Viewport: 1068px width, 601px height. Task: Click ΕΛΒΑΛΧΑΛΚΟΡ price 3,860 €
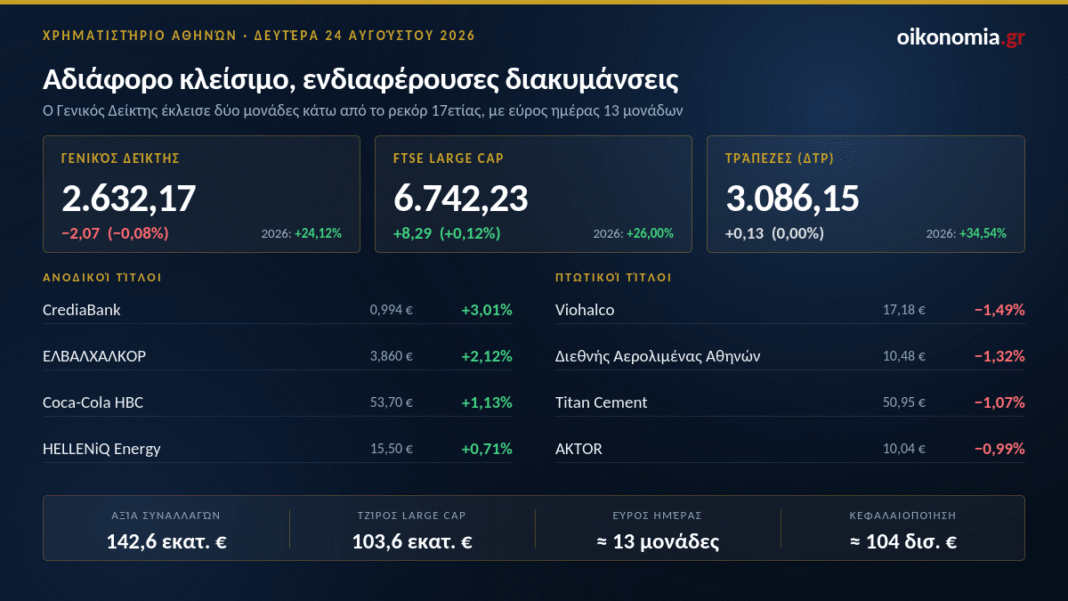391,356
